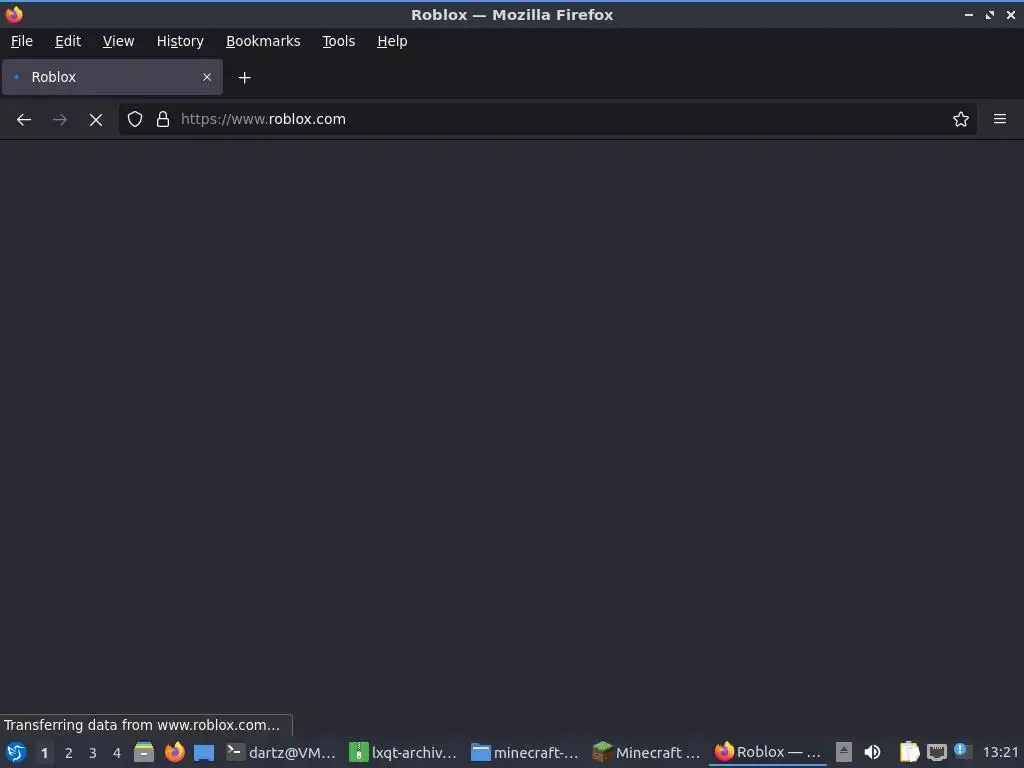Launch file manager from the panel
Image resolution: width=1024 pixels, height=768 pixels.
(x=144, y=752)
